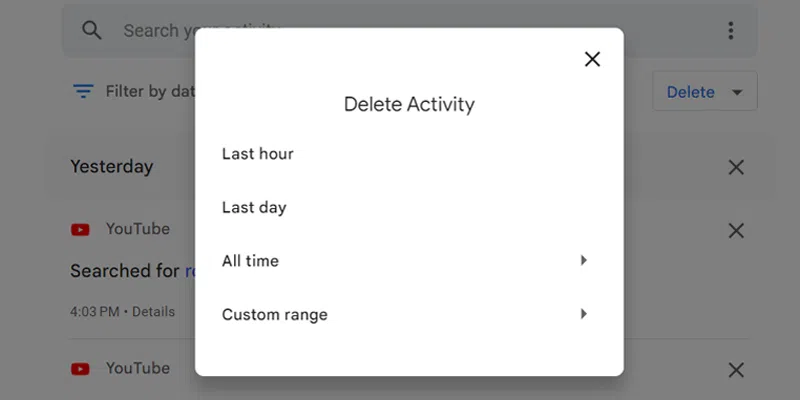
Task: Delete the second YouTube activity entry
Action: coord(736,370)
